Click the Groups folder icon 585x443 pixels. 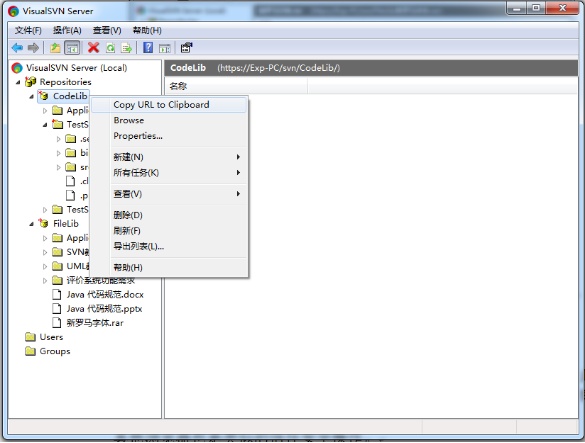click(30, 351)
